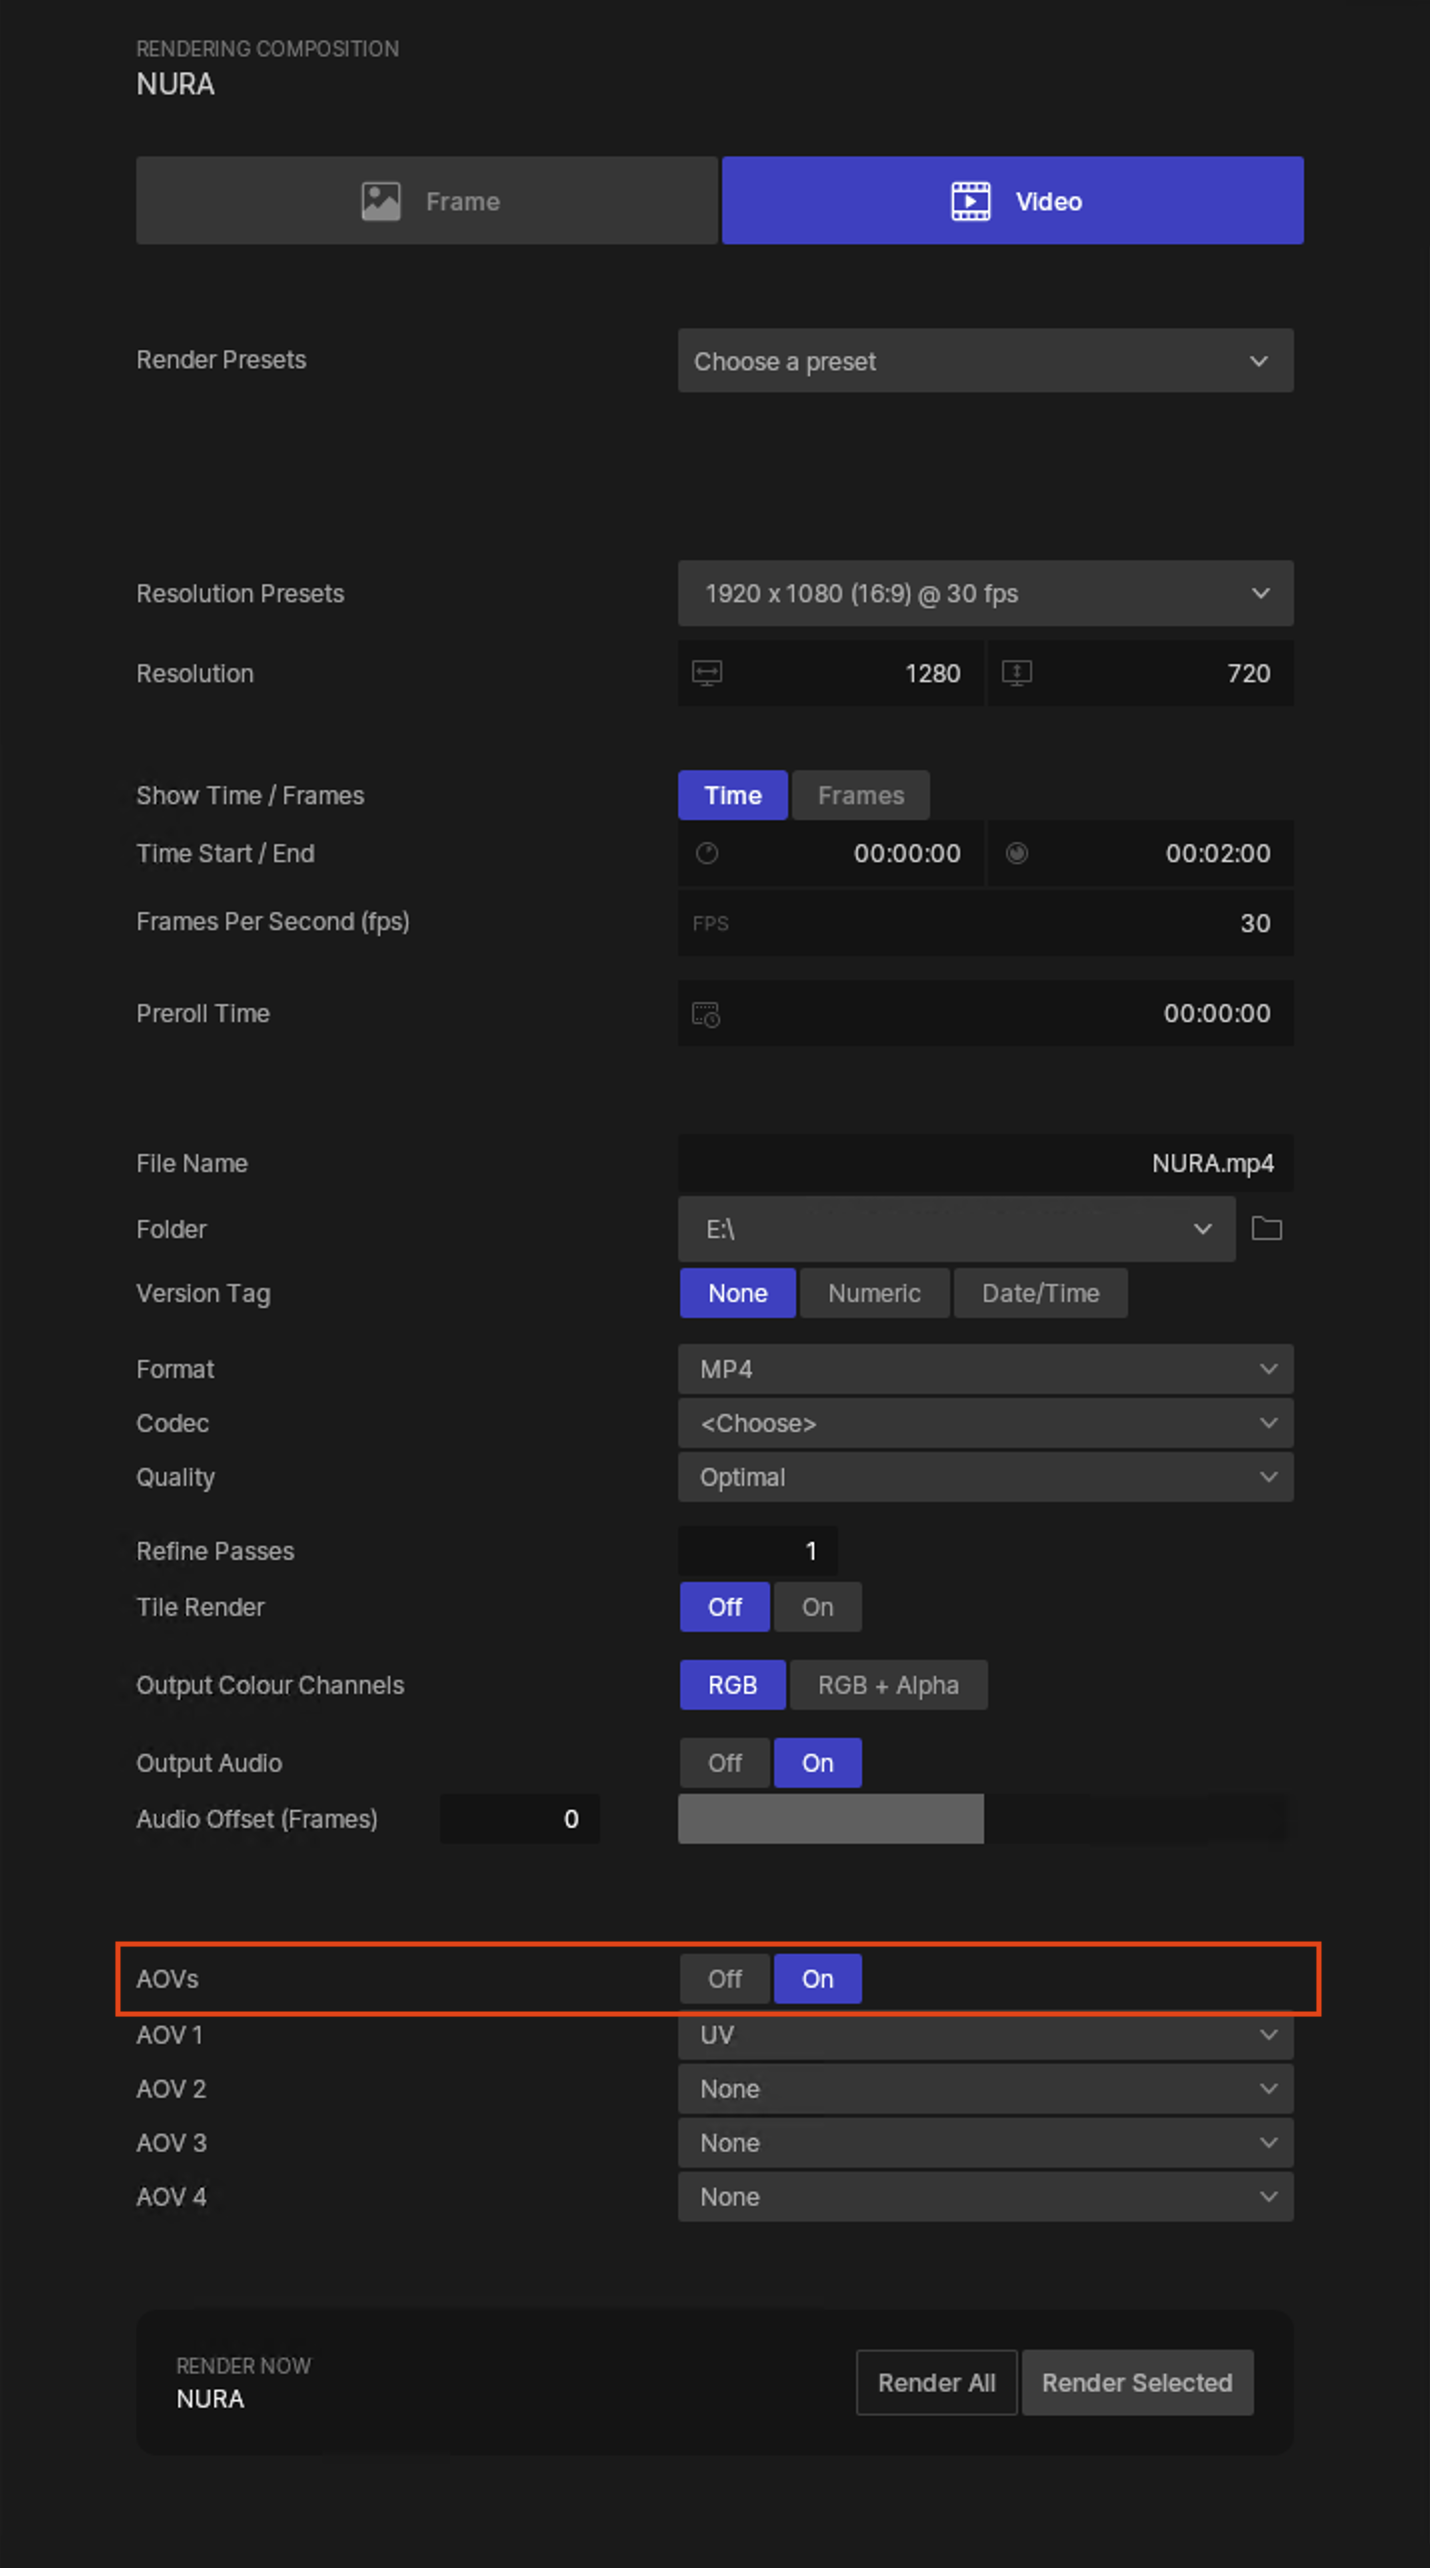1430x2568 pixels.
Task: Click the start time field 00:00:00
Action: 832,853
